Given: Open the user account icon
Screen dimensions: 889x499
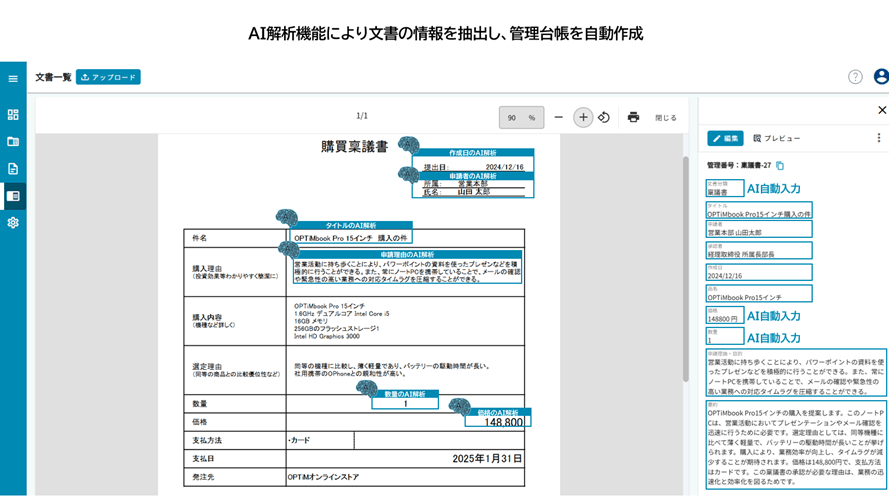Looking at the screenshot, I should tap(881, 77).
